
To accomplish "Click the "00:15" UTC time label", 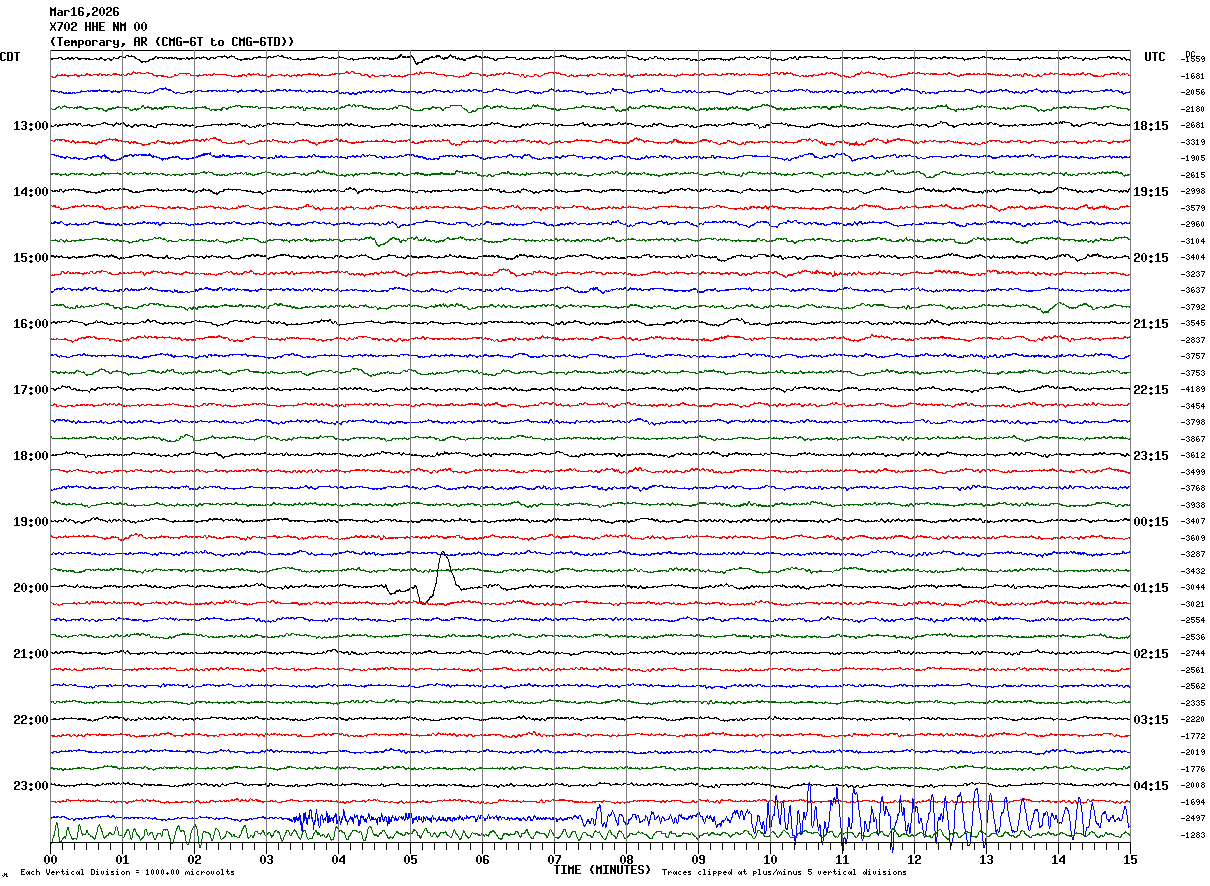I will tap(1151, 522).
